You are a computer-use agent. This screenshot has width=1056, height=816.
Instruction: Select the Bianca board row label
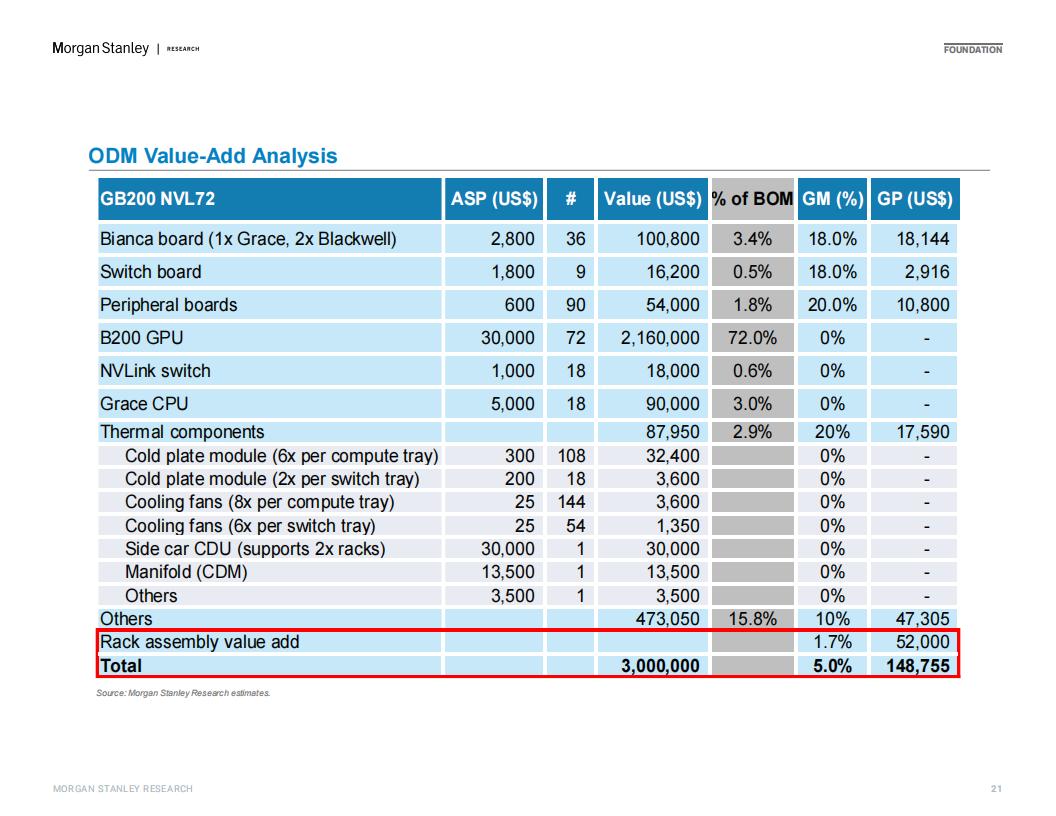tap(248, 239)
